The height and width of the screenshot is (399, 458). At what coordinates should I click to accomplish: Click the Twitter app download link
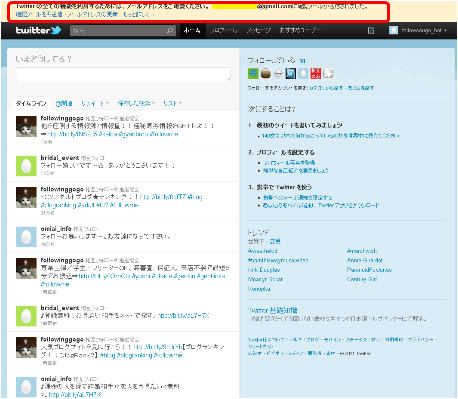[321, 206]
